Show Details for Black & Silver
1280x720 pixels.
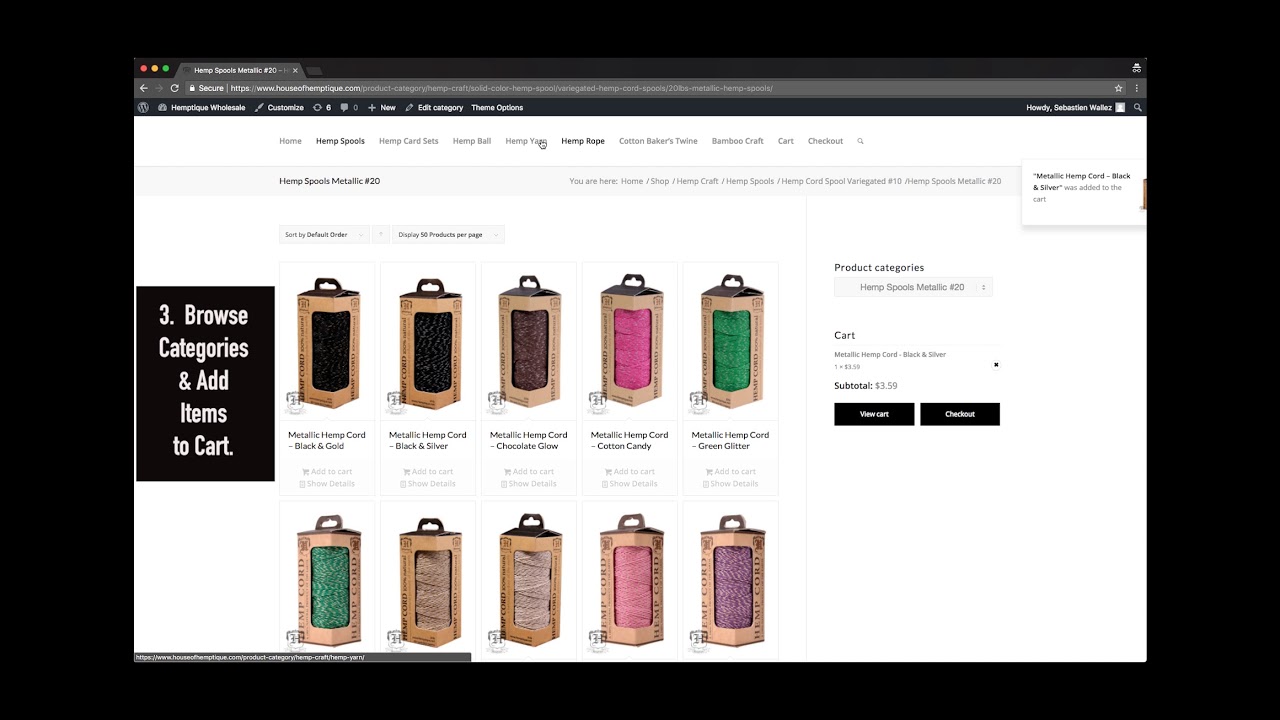(x=428, y=484)
